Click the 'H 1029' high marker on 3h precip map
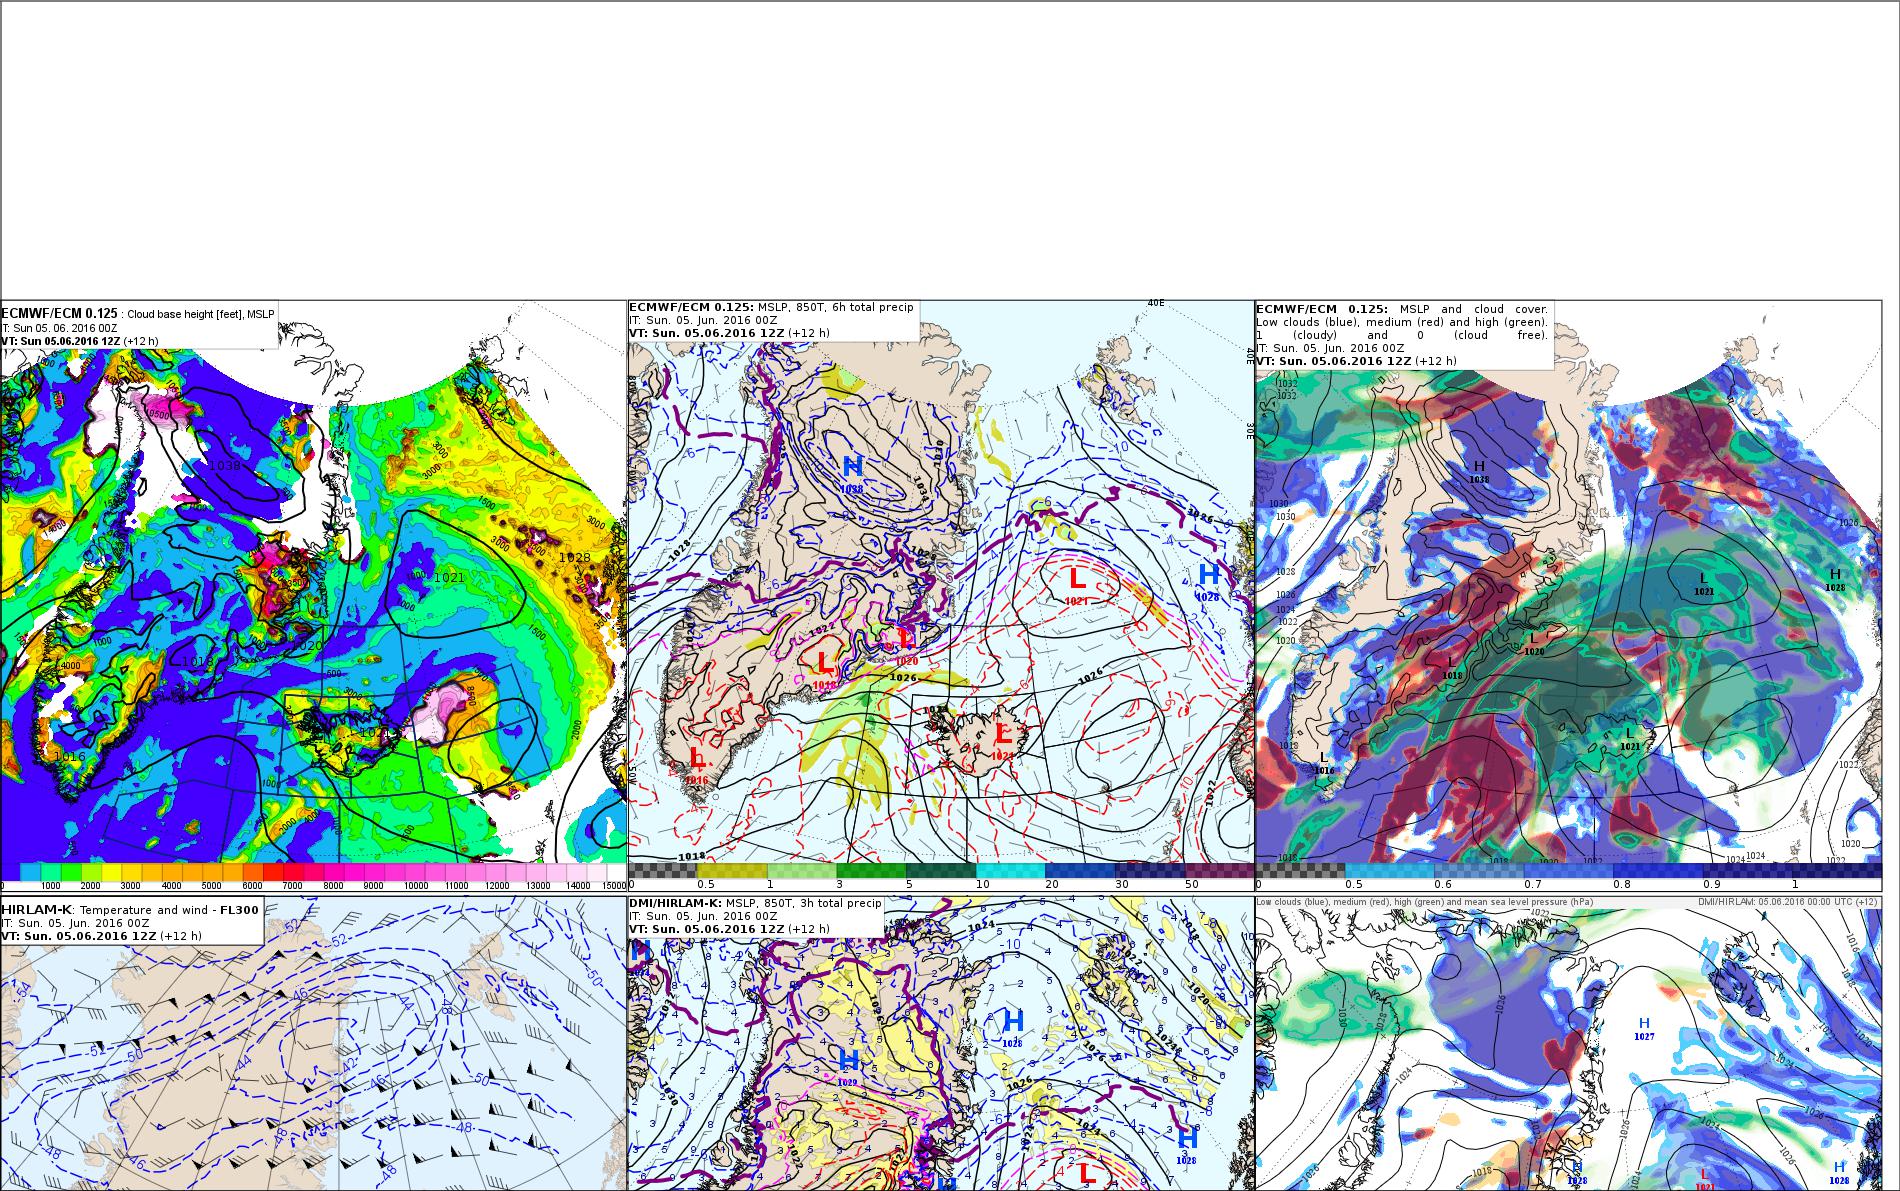1900x1191 pixels. click(x=848, y=1067)
